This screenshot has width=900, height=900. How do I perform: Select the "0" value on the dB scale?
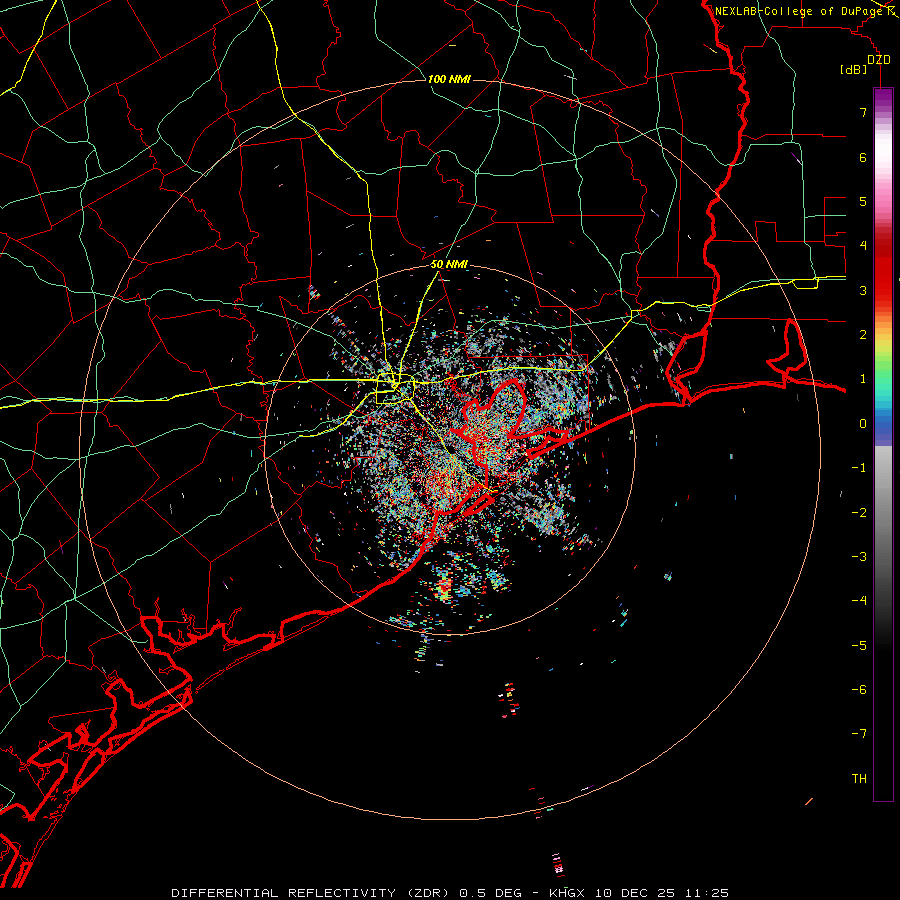(863, 424)
